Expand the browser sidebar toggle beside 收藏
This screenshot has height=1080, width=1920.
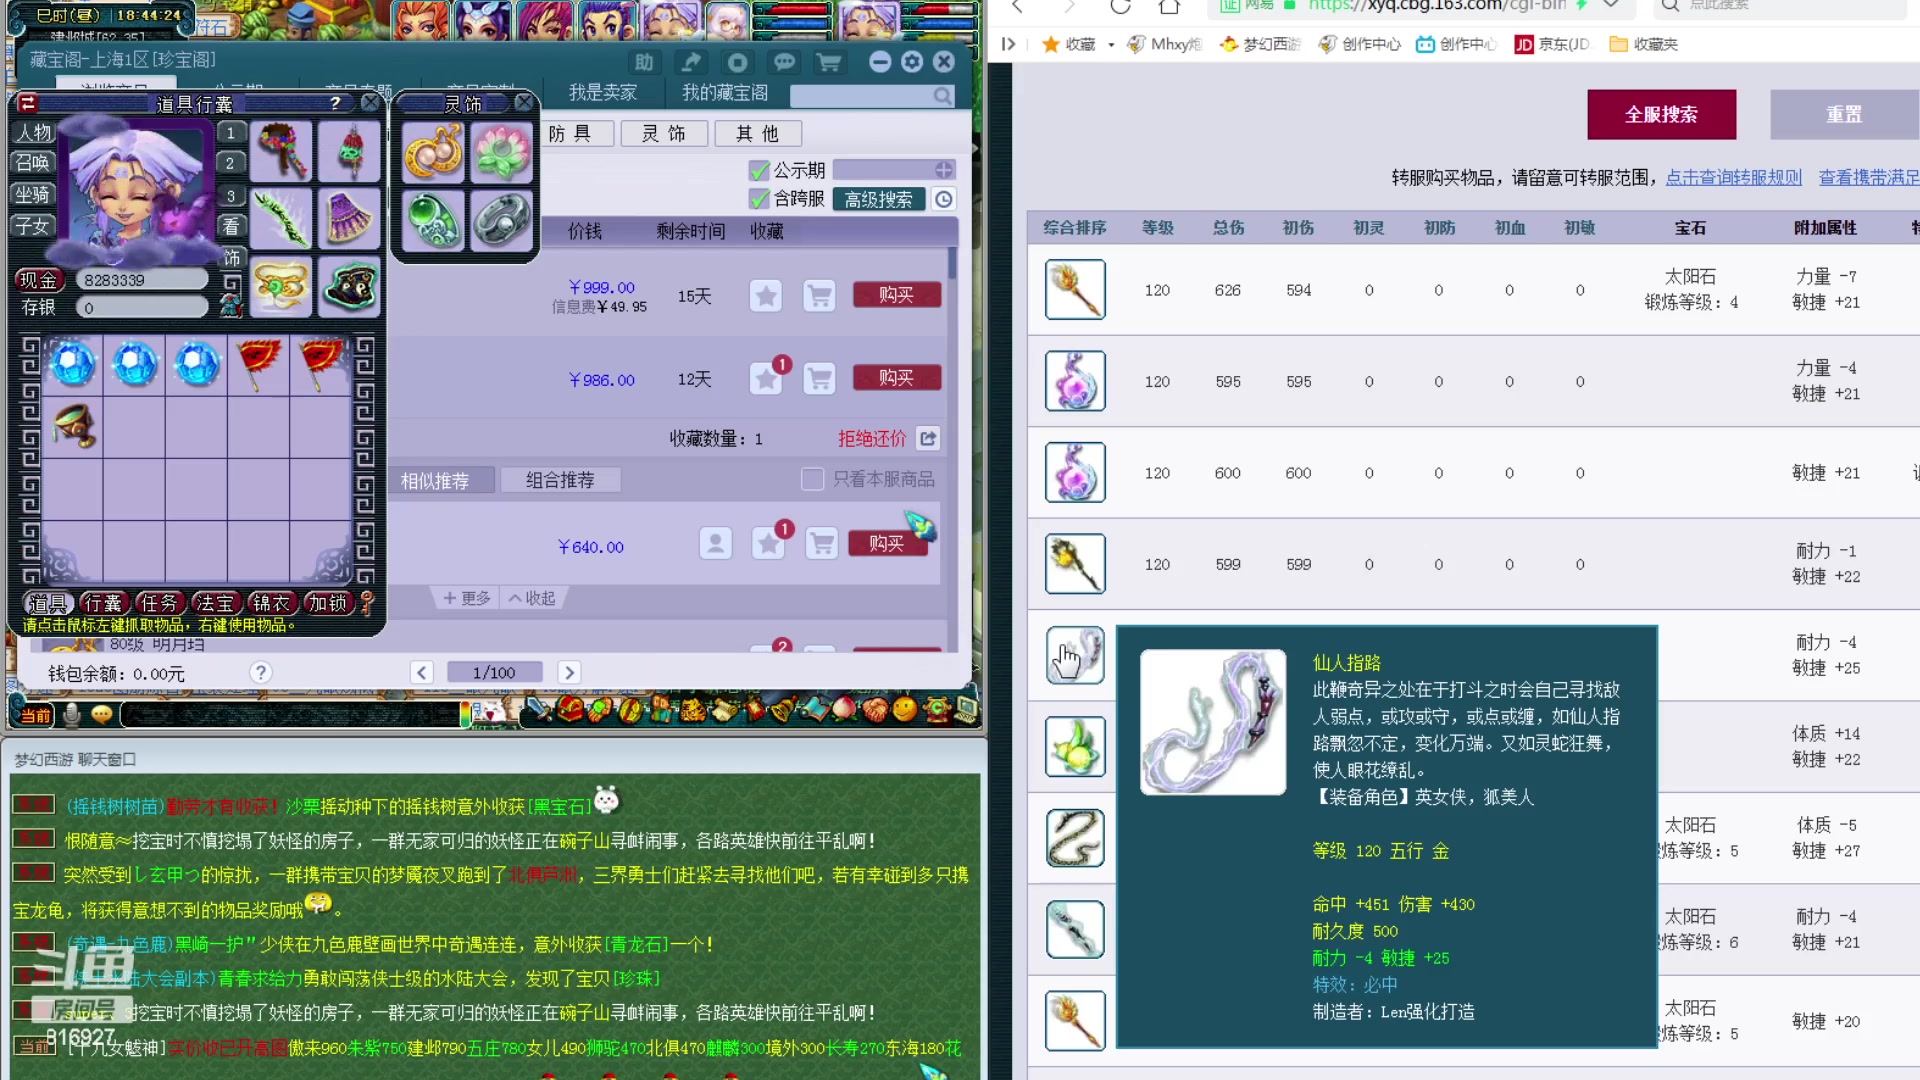1008,44
